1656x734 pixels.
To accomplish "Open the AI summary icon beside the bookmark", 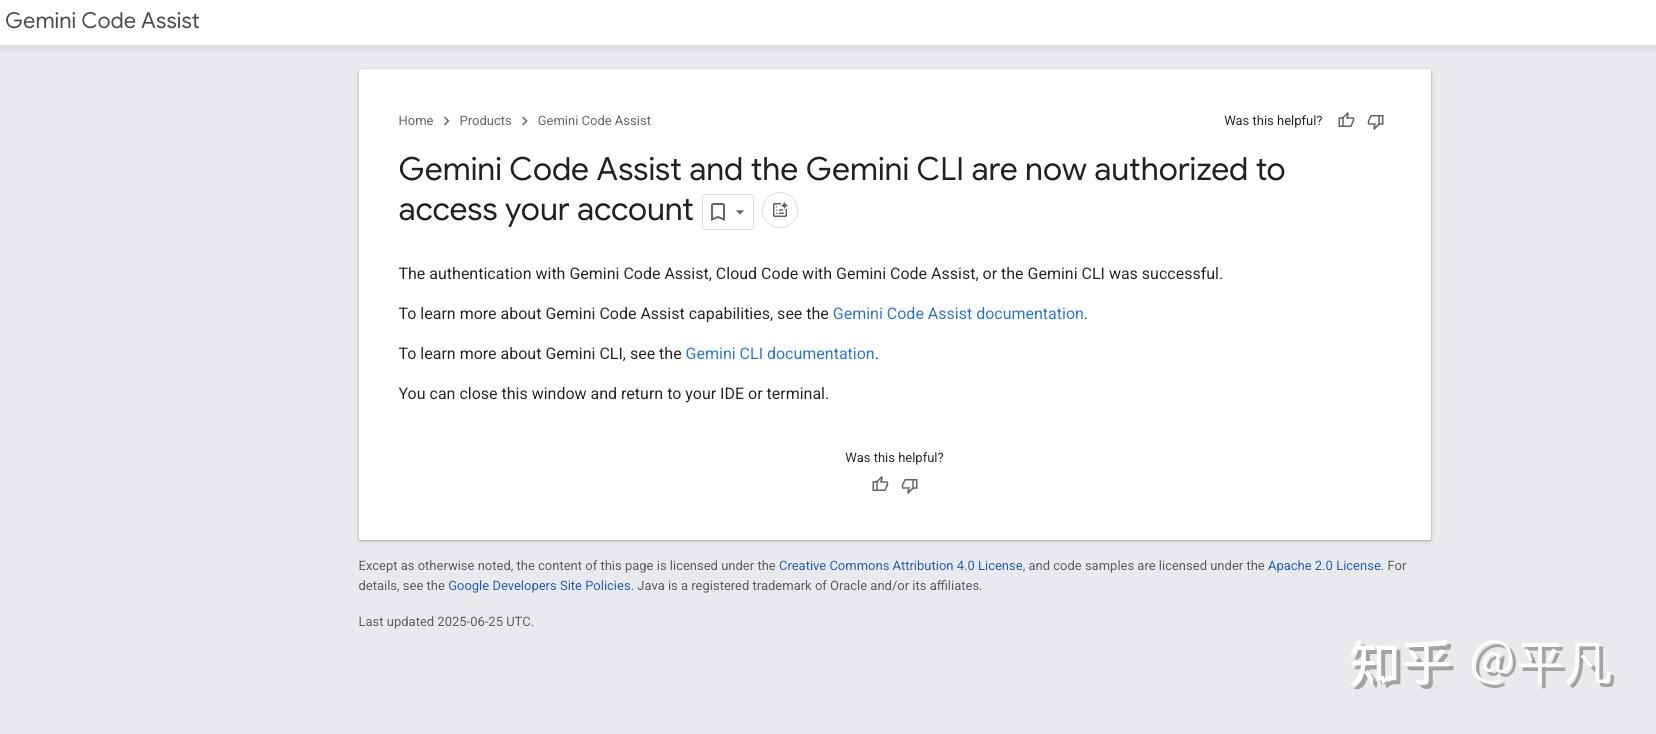I will 779,210.
